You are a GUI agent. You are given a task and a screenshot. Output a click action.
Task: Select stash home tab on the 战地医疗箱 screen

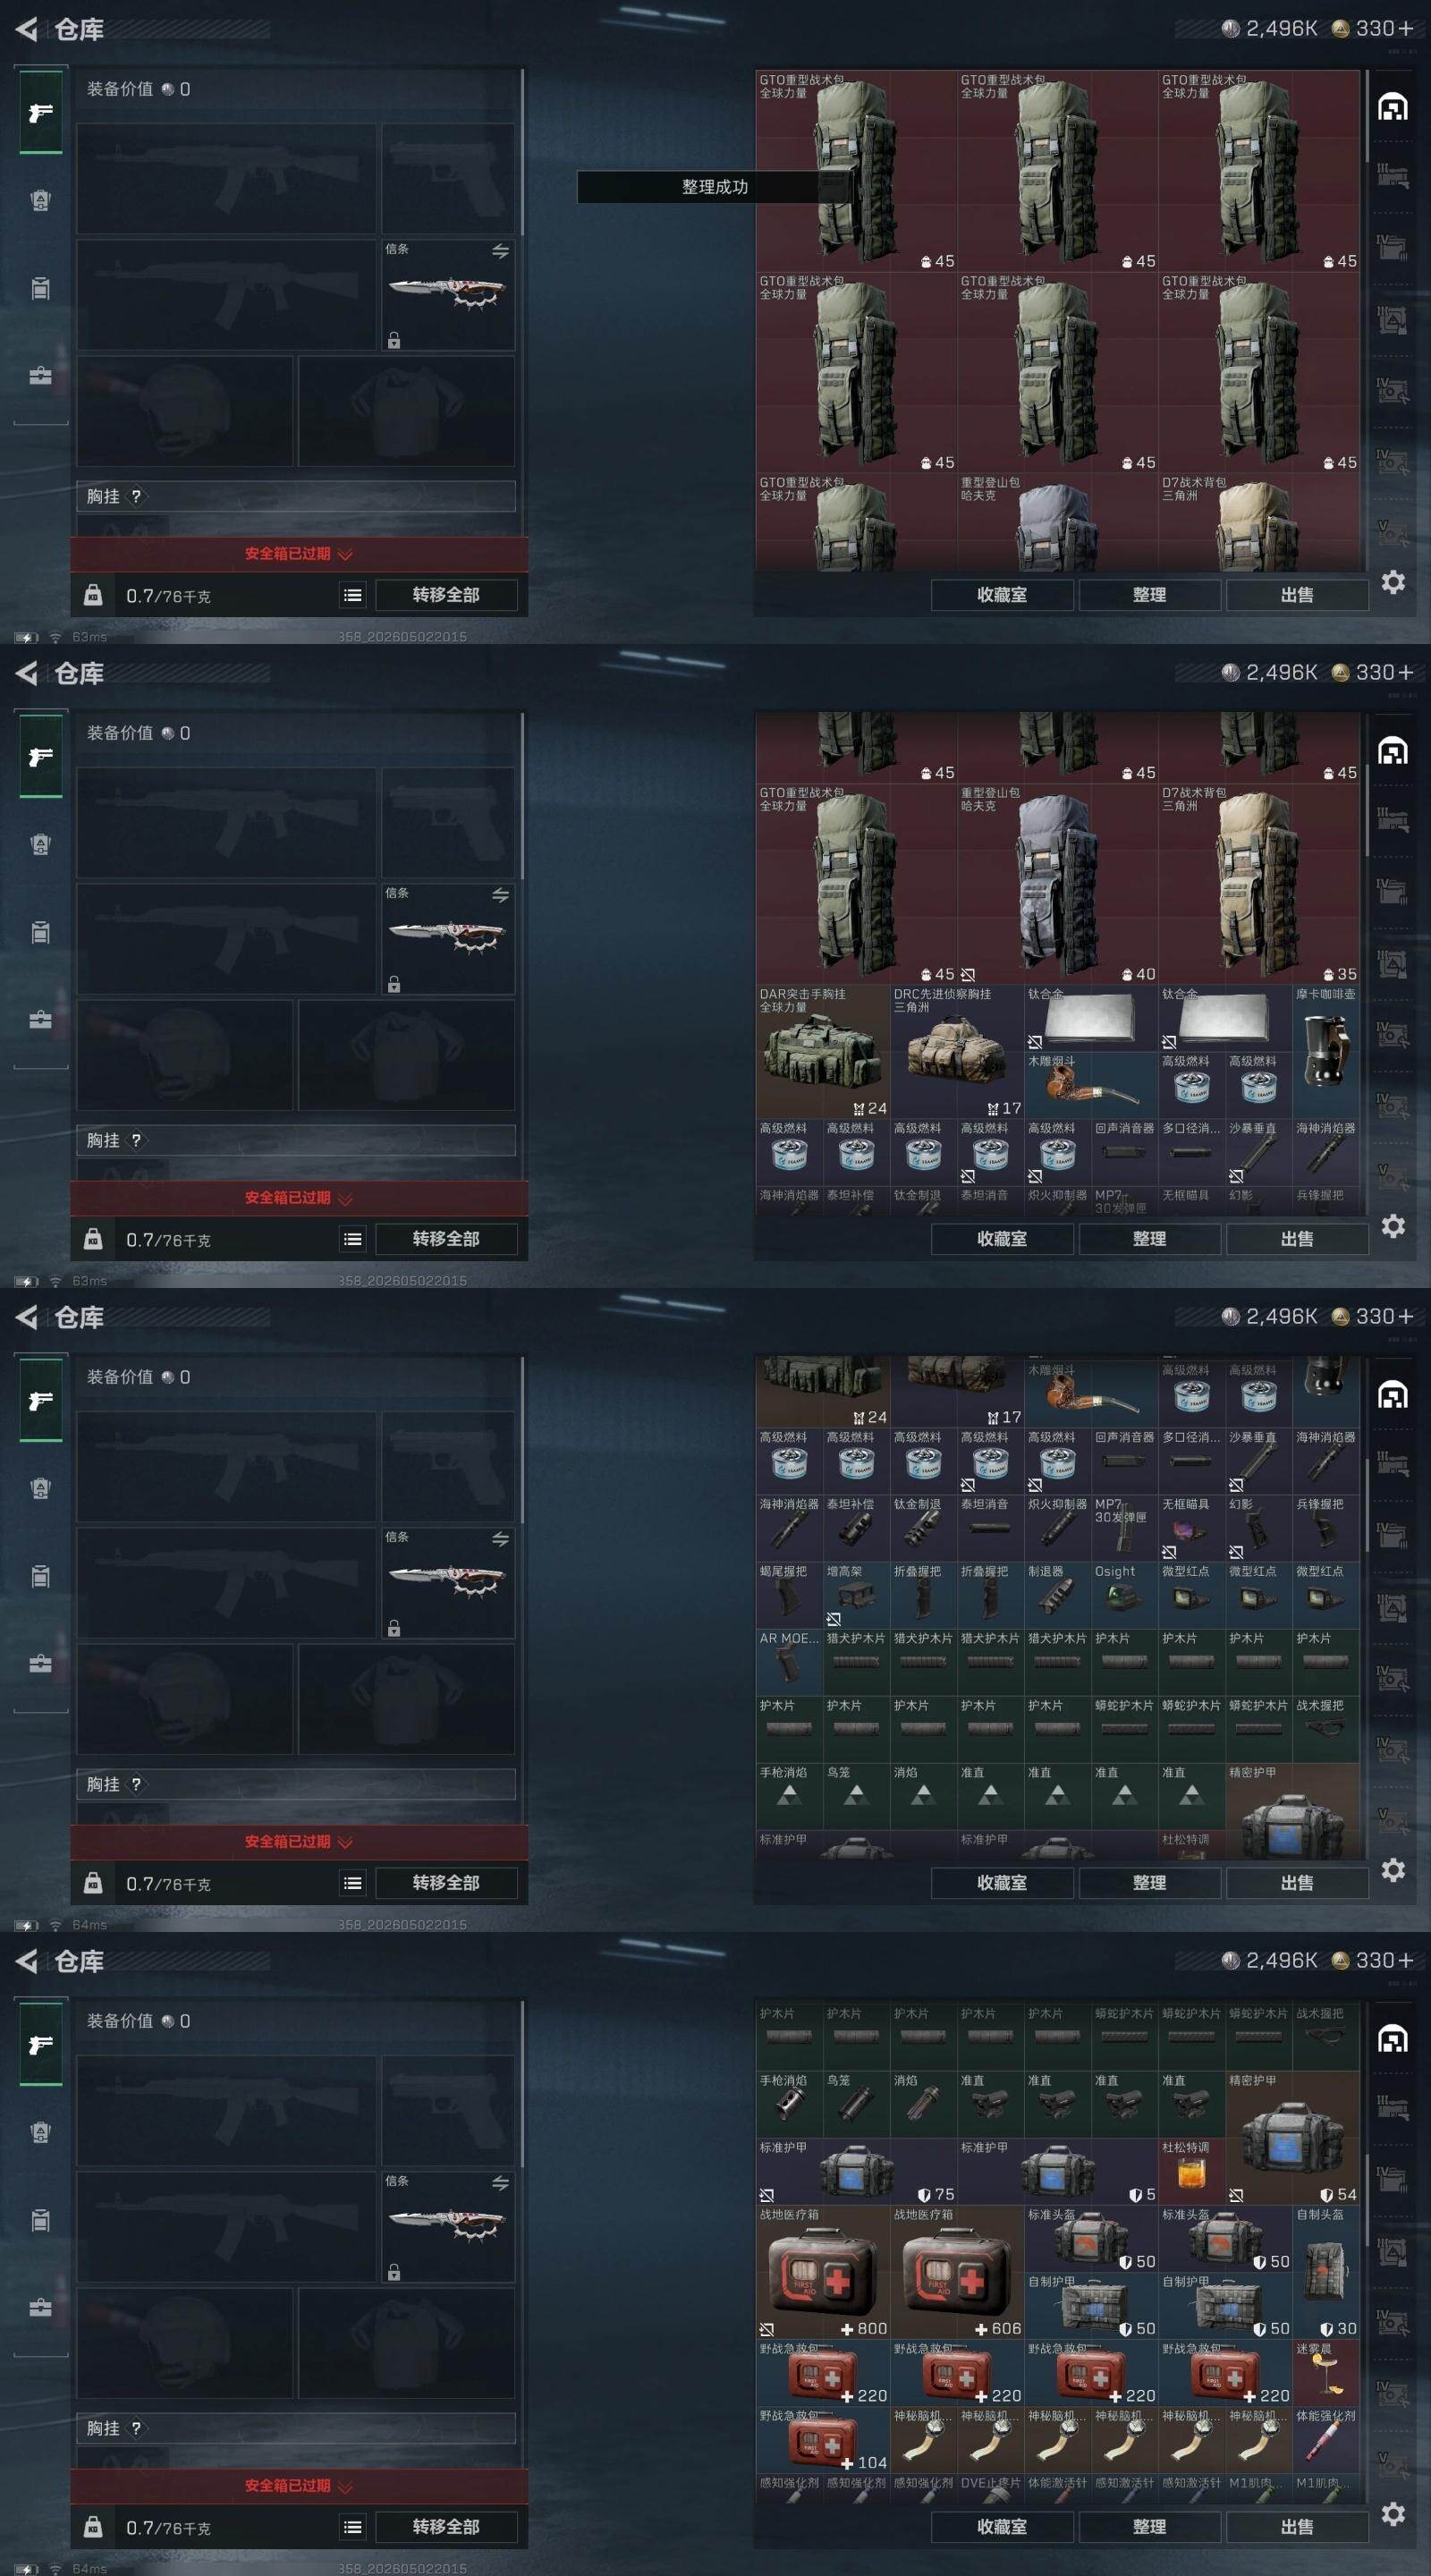(1393, 2039)
